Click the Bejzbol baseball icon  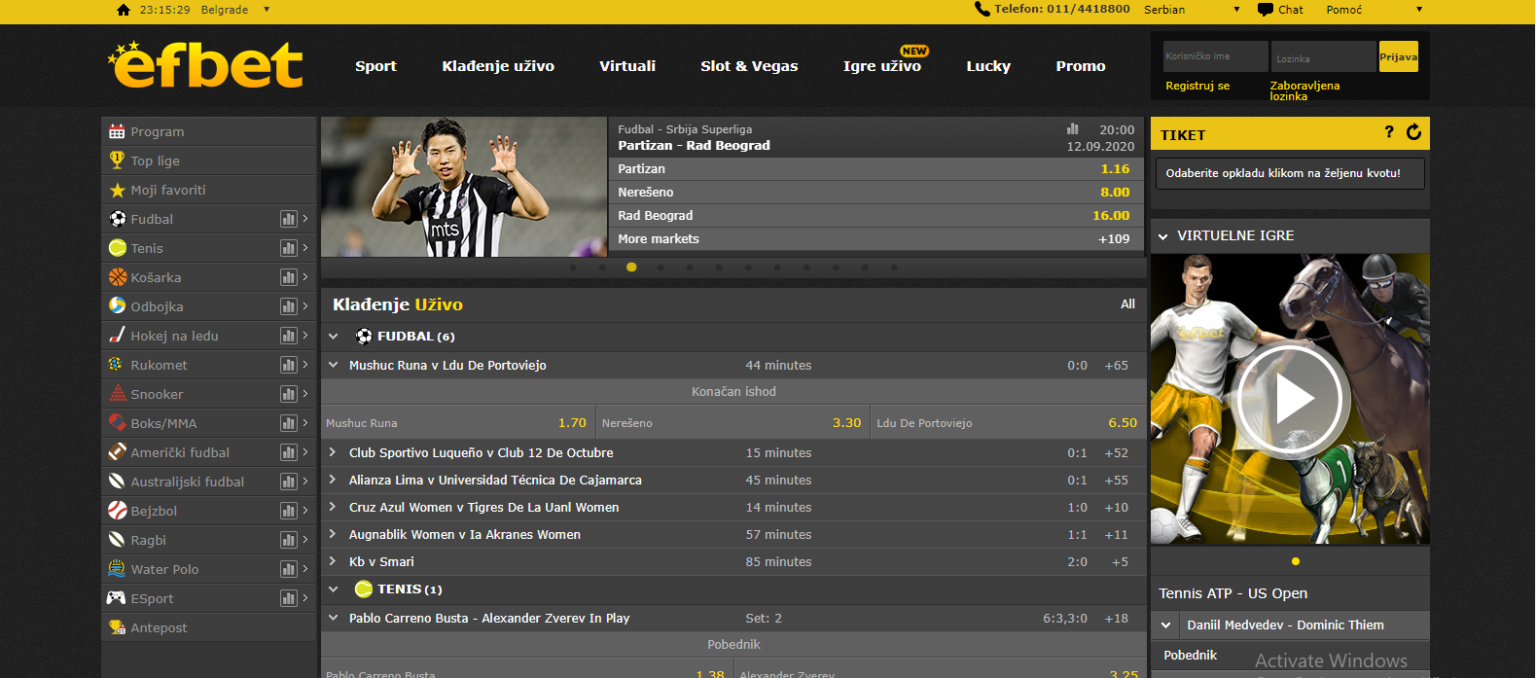point(117,511)
